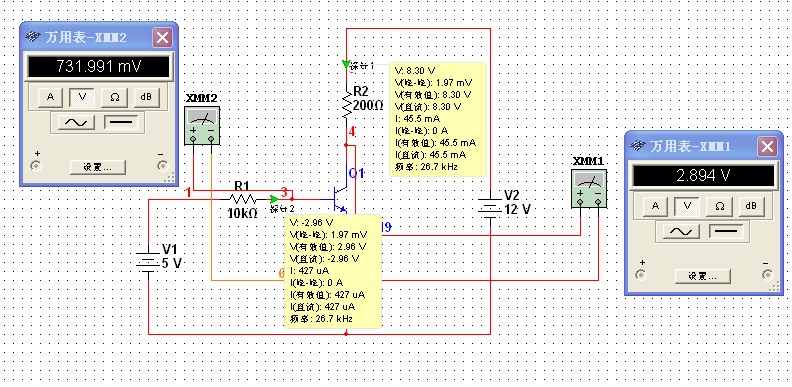Close the XMM1 multimeter window

[767, 147]
